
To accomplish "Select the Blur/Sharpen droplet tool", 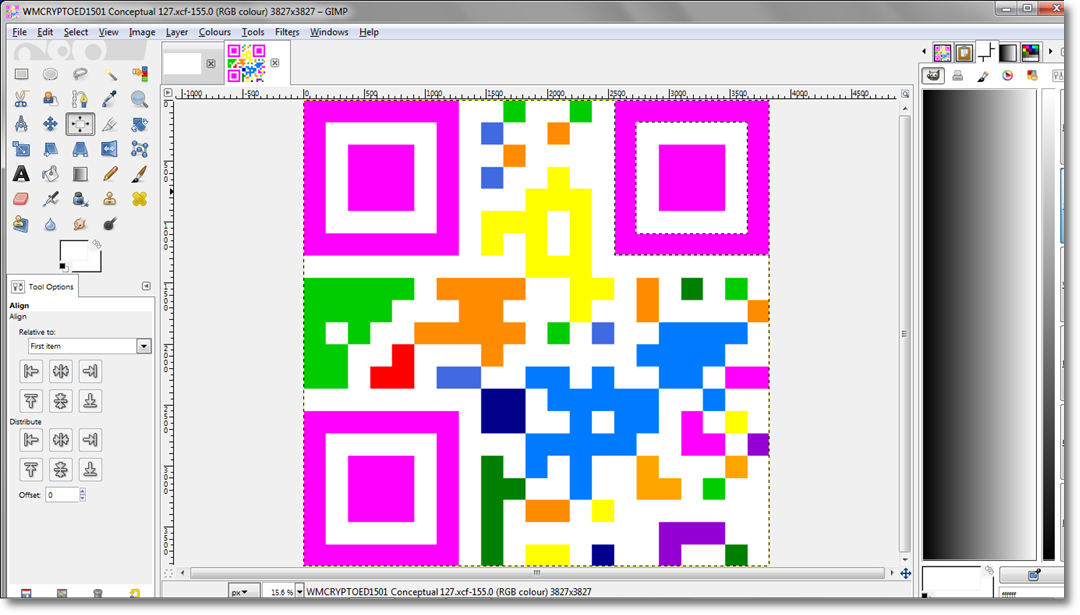I will tap(50, 224).
